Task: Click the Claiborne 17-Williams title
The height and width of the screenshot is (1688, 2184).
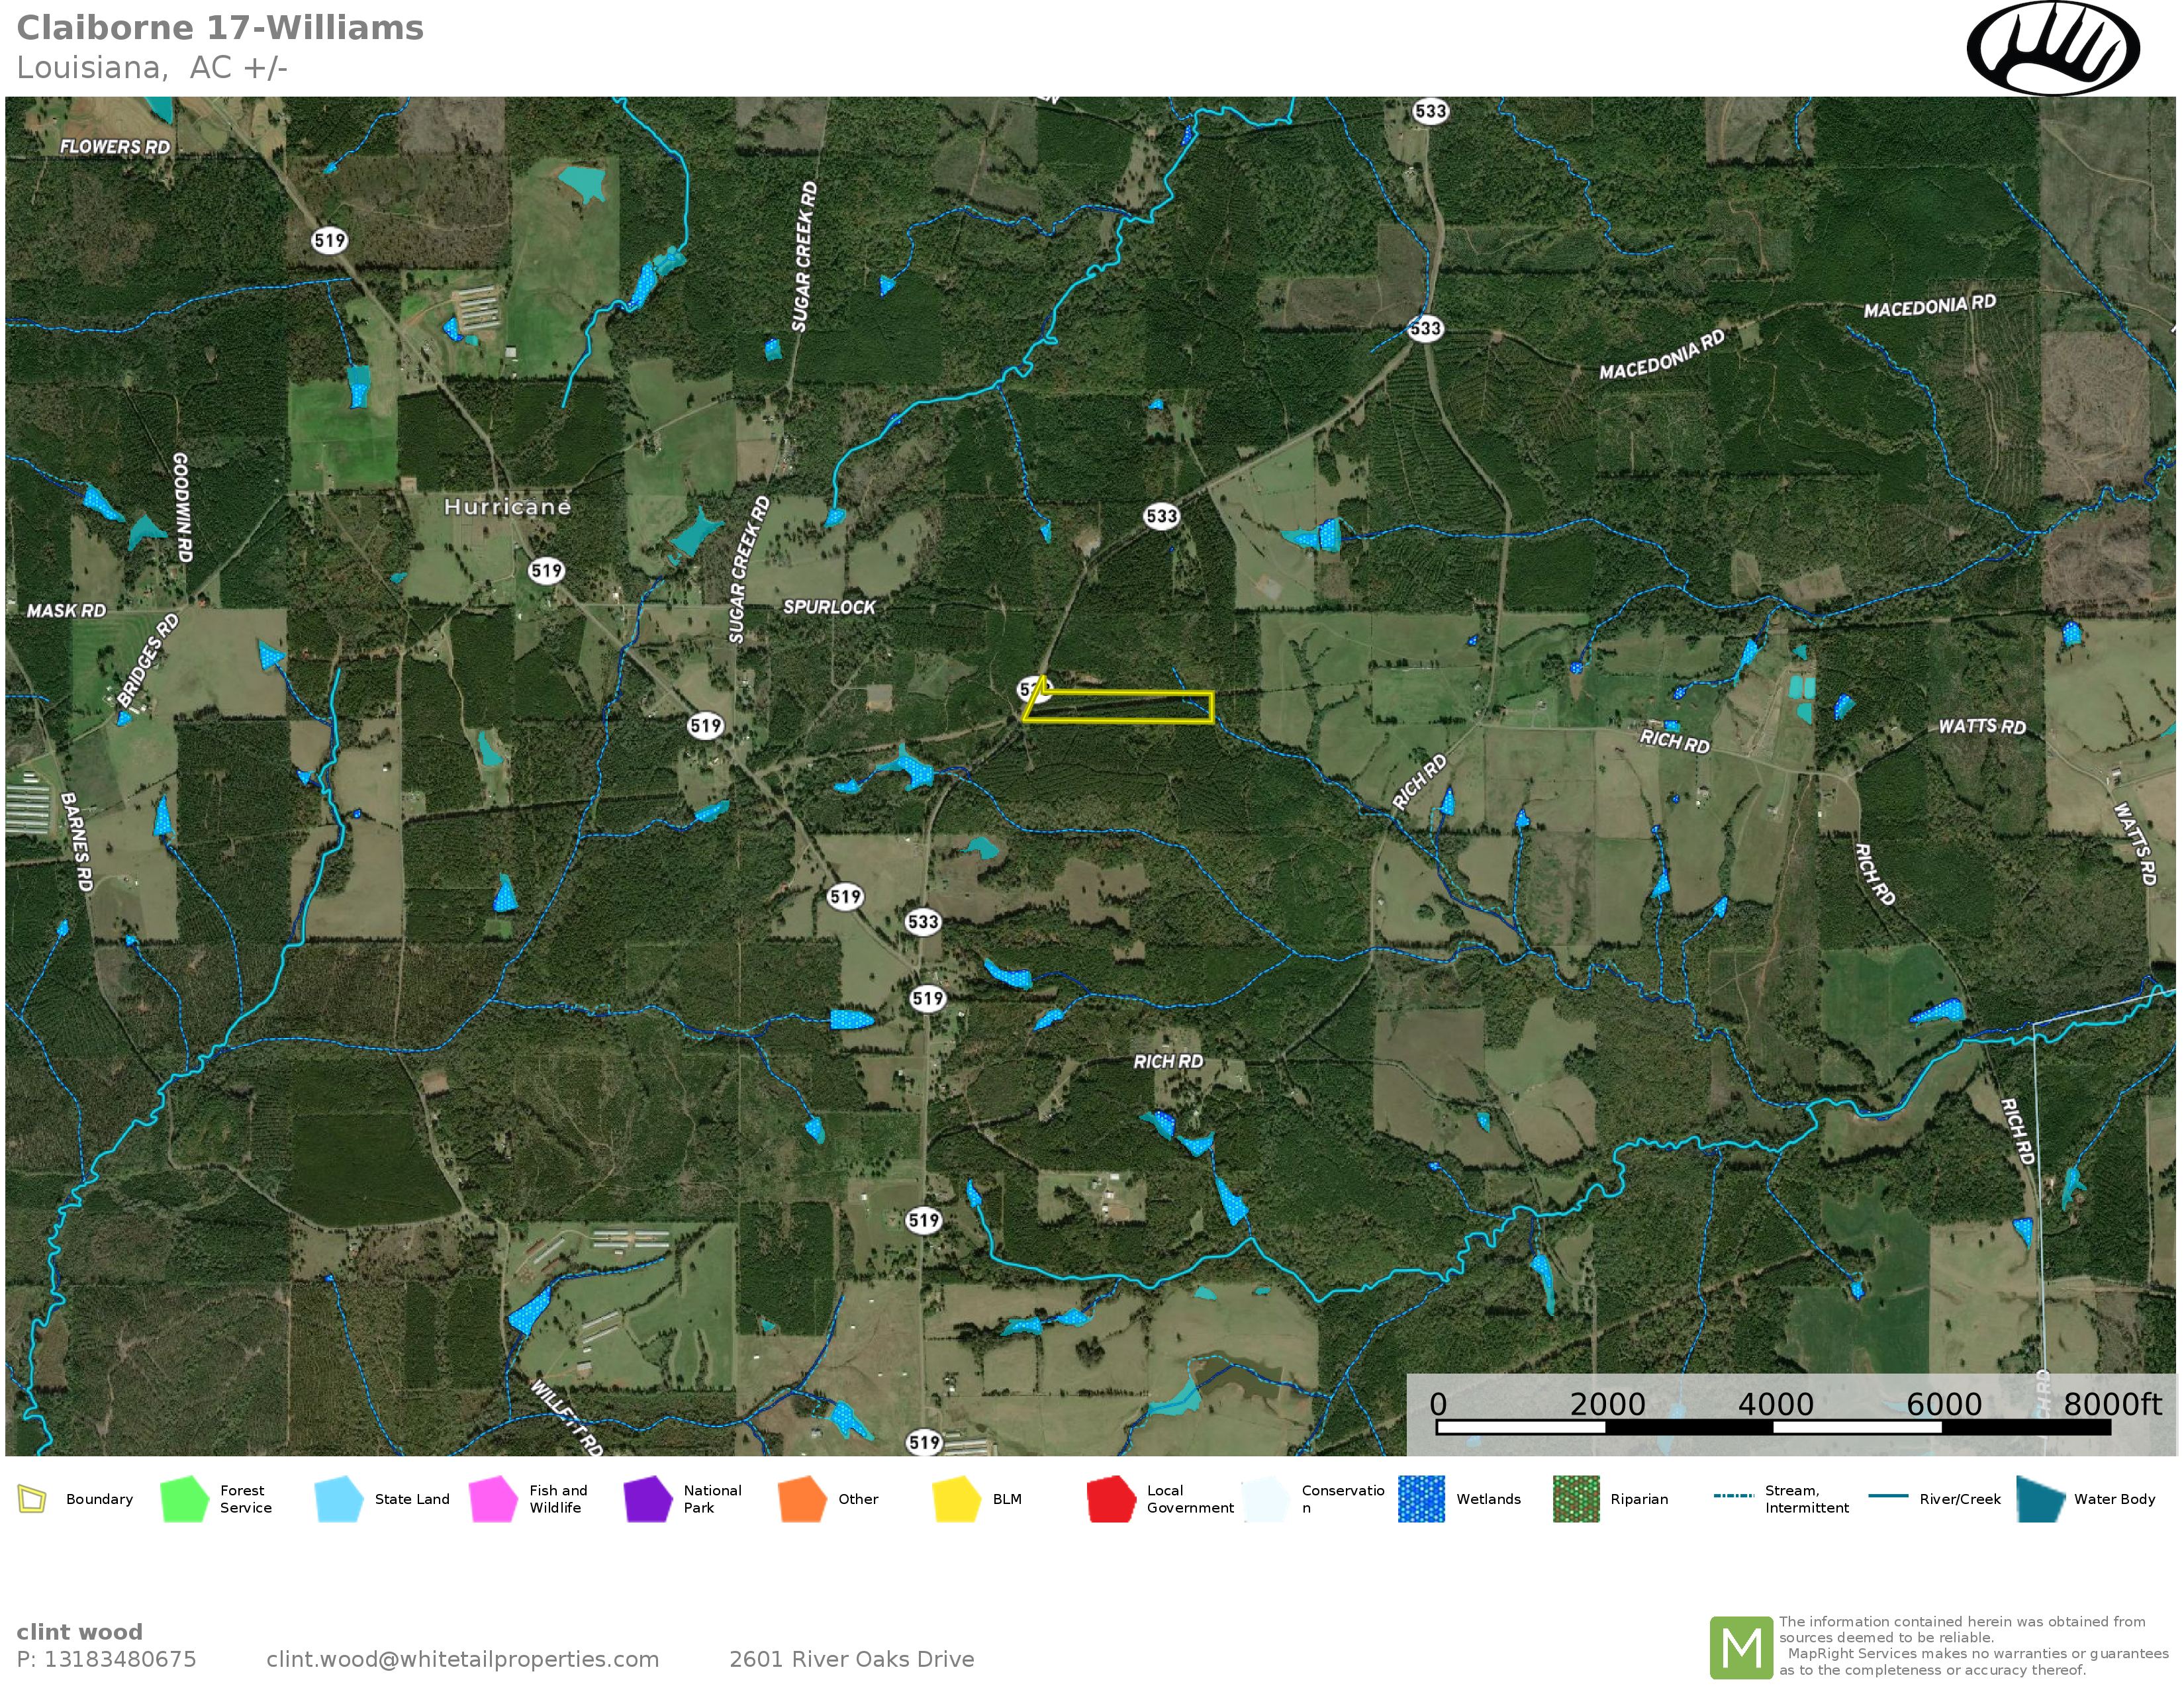Action: [220, 28]
